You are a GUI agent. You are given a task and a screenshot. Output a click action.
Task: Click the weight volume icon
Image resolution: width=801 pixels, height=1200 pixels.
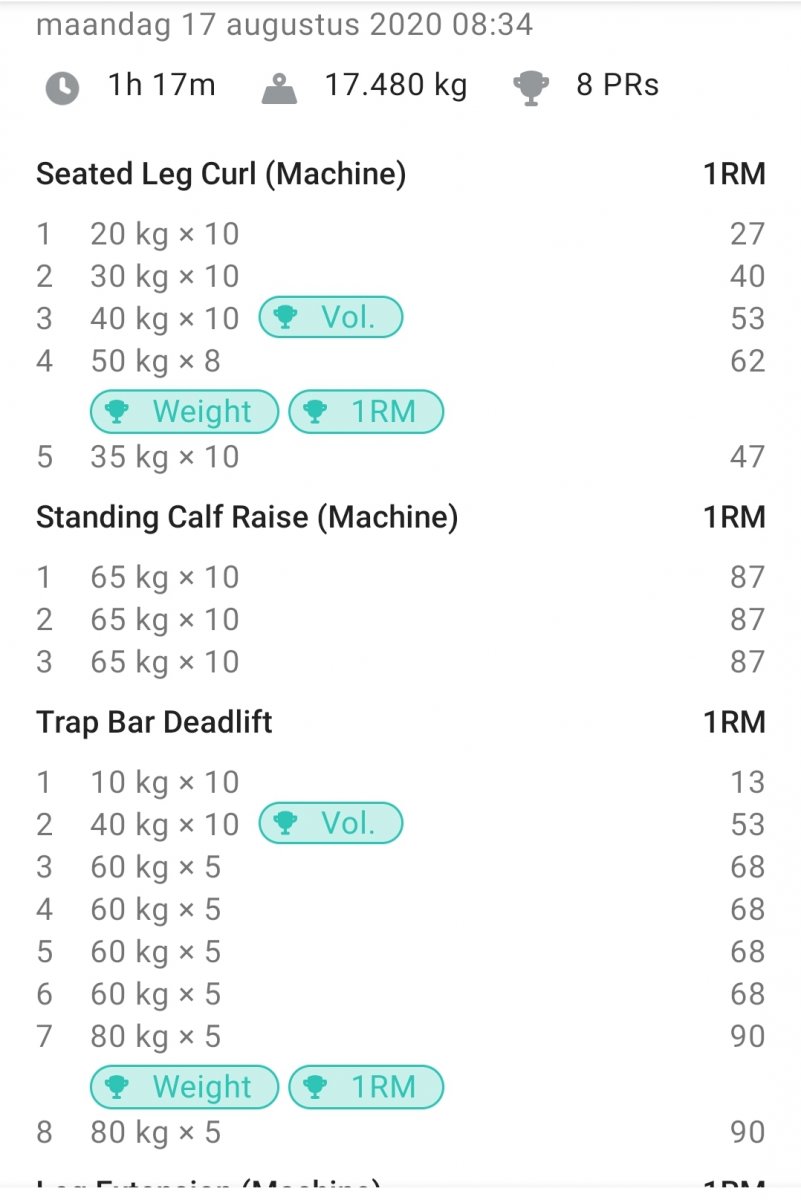[282, 88]
